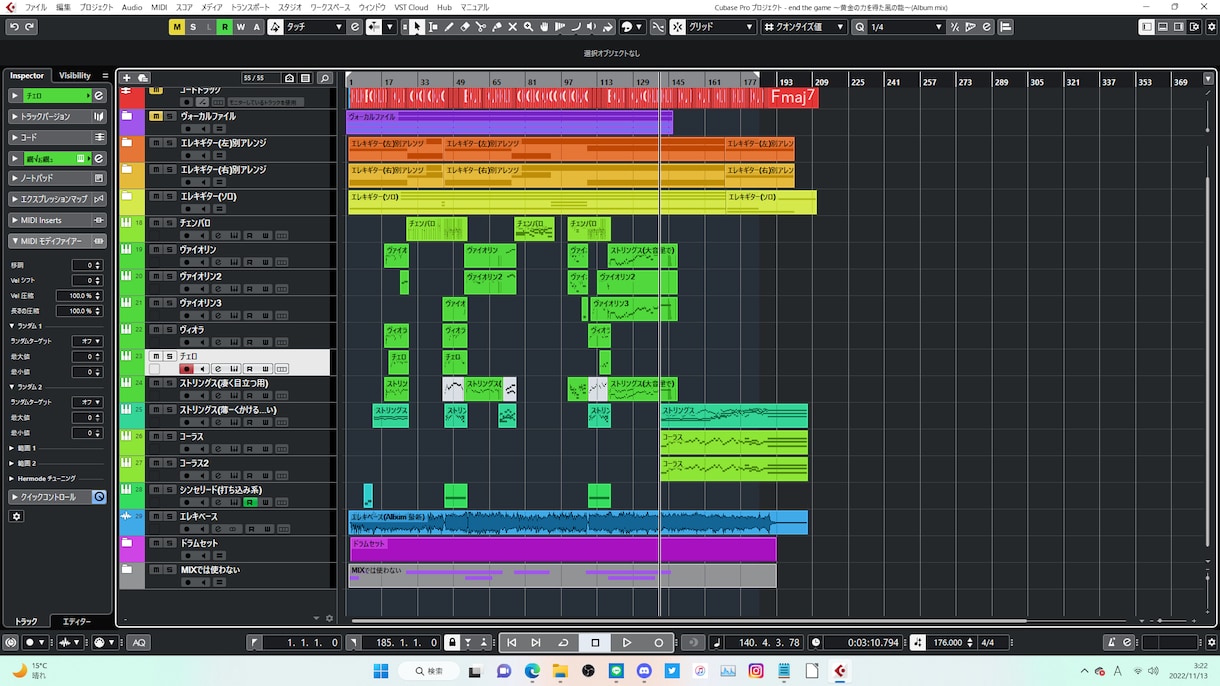Open the グリッド snap type dropdown

click(721, 27)
